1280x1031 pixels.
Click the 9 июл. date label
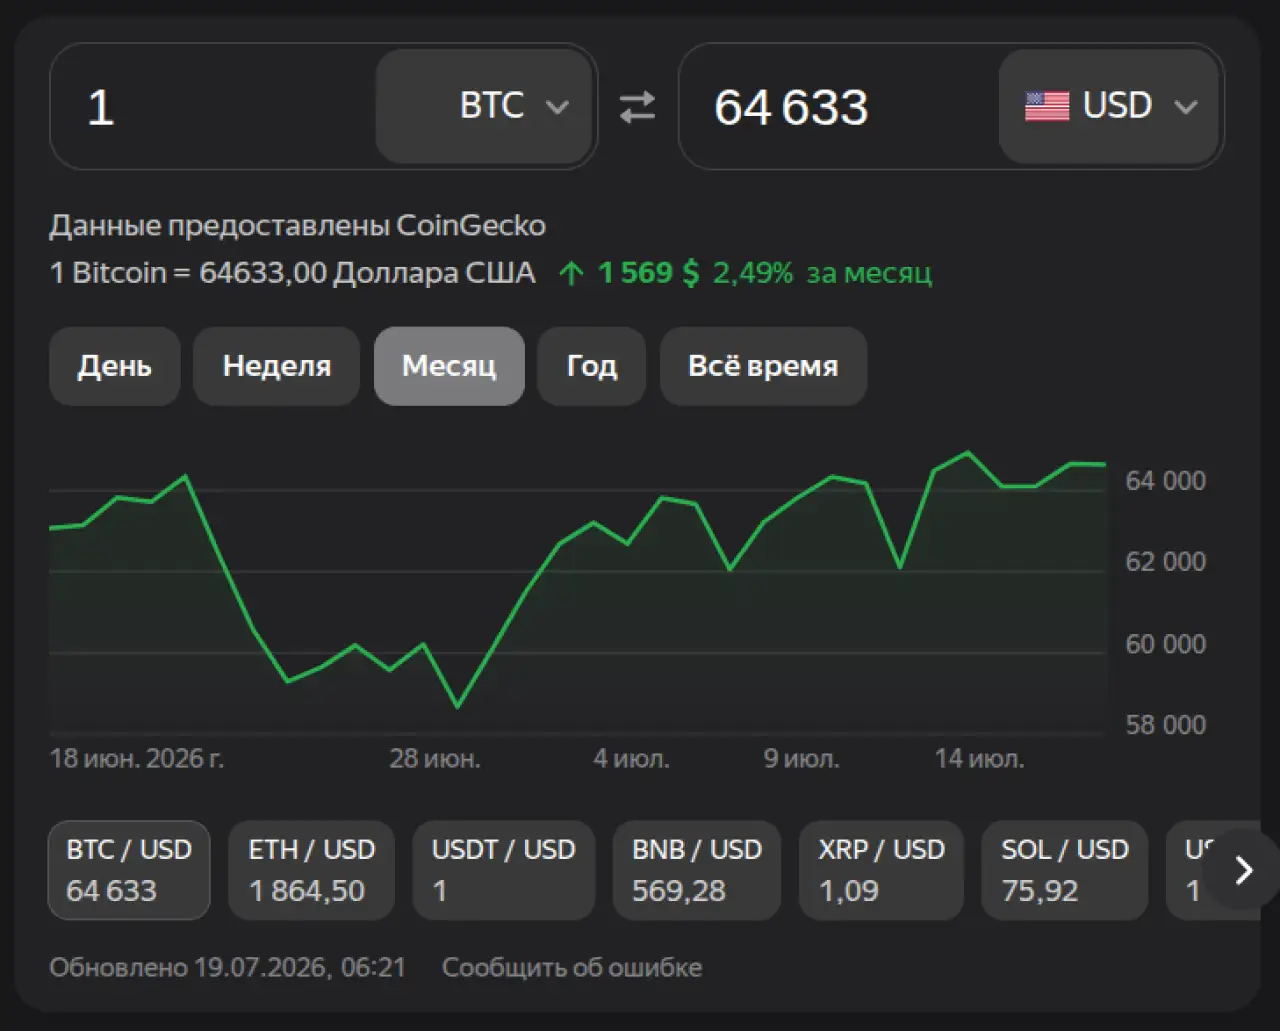[802, 759]
